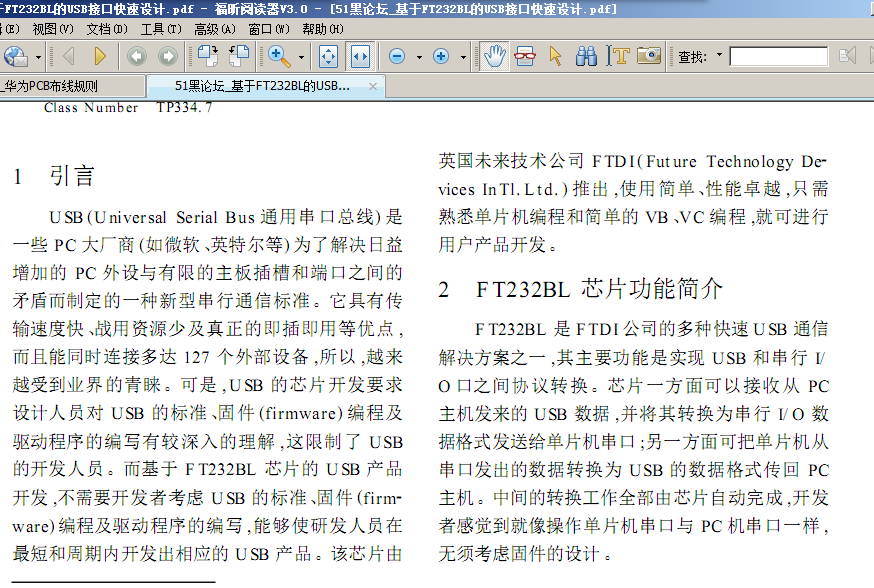
Task: Rotate page counterclockwise icon
Action: 240,56
